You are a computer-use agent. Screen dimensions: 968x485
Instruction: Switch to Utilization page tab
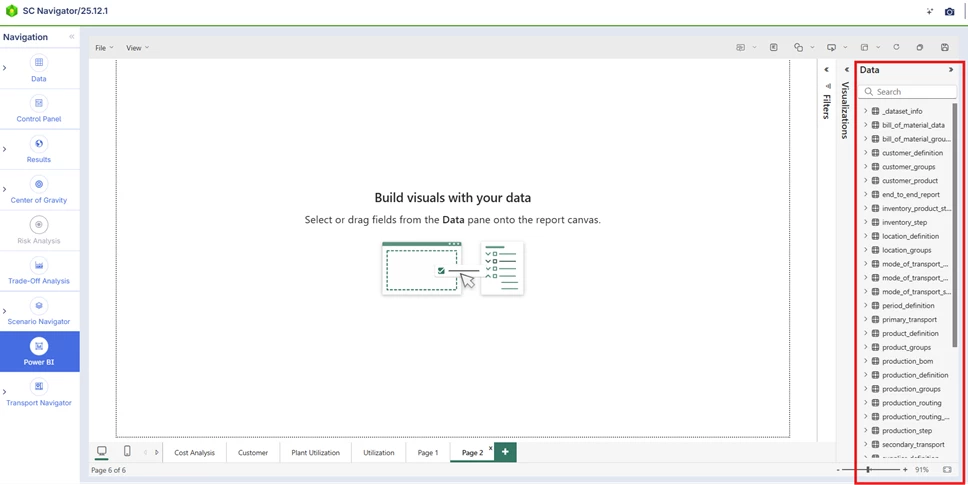pyautogui.click(x=378, y=452)
